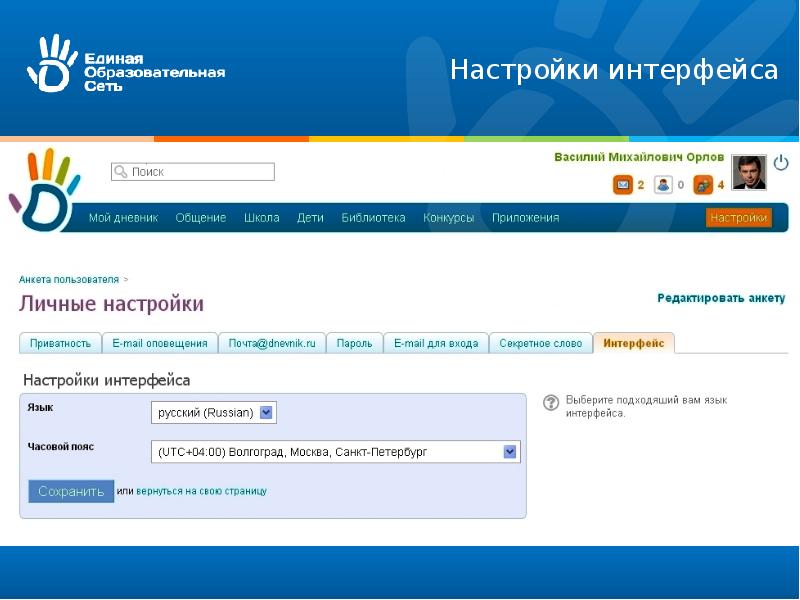800x600 pixels.
Task: Follow the вернуться на свою страницу link
Action: click(201, 492)
